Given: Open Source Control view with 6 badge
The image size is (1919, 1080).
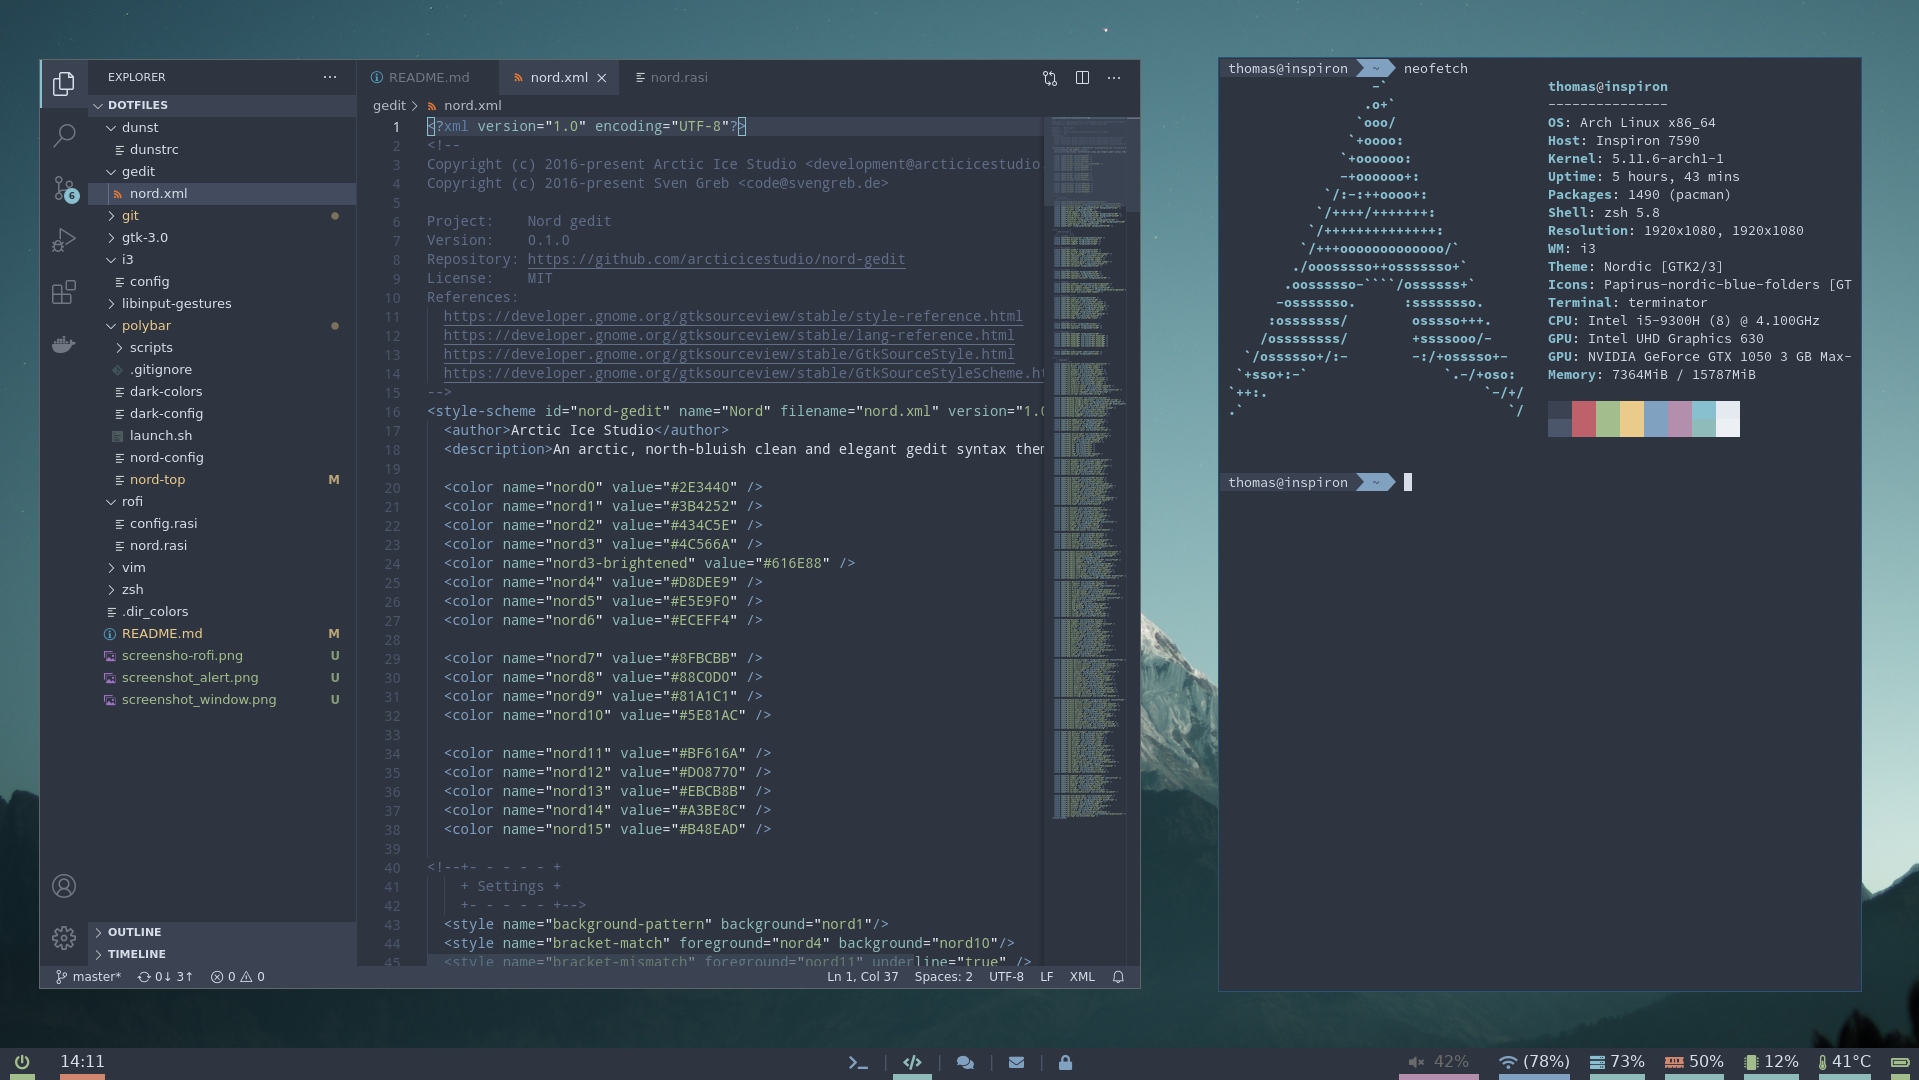Looking at the screenshot, I should (x=64, y=188).
